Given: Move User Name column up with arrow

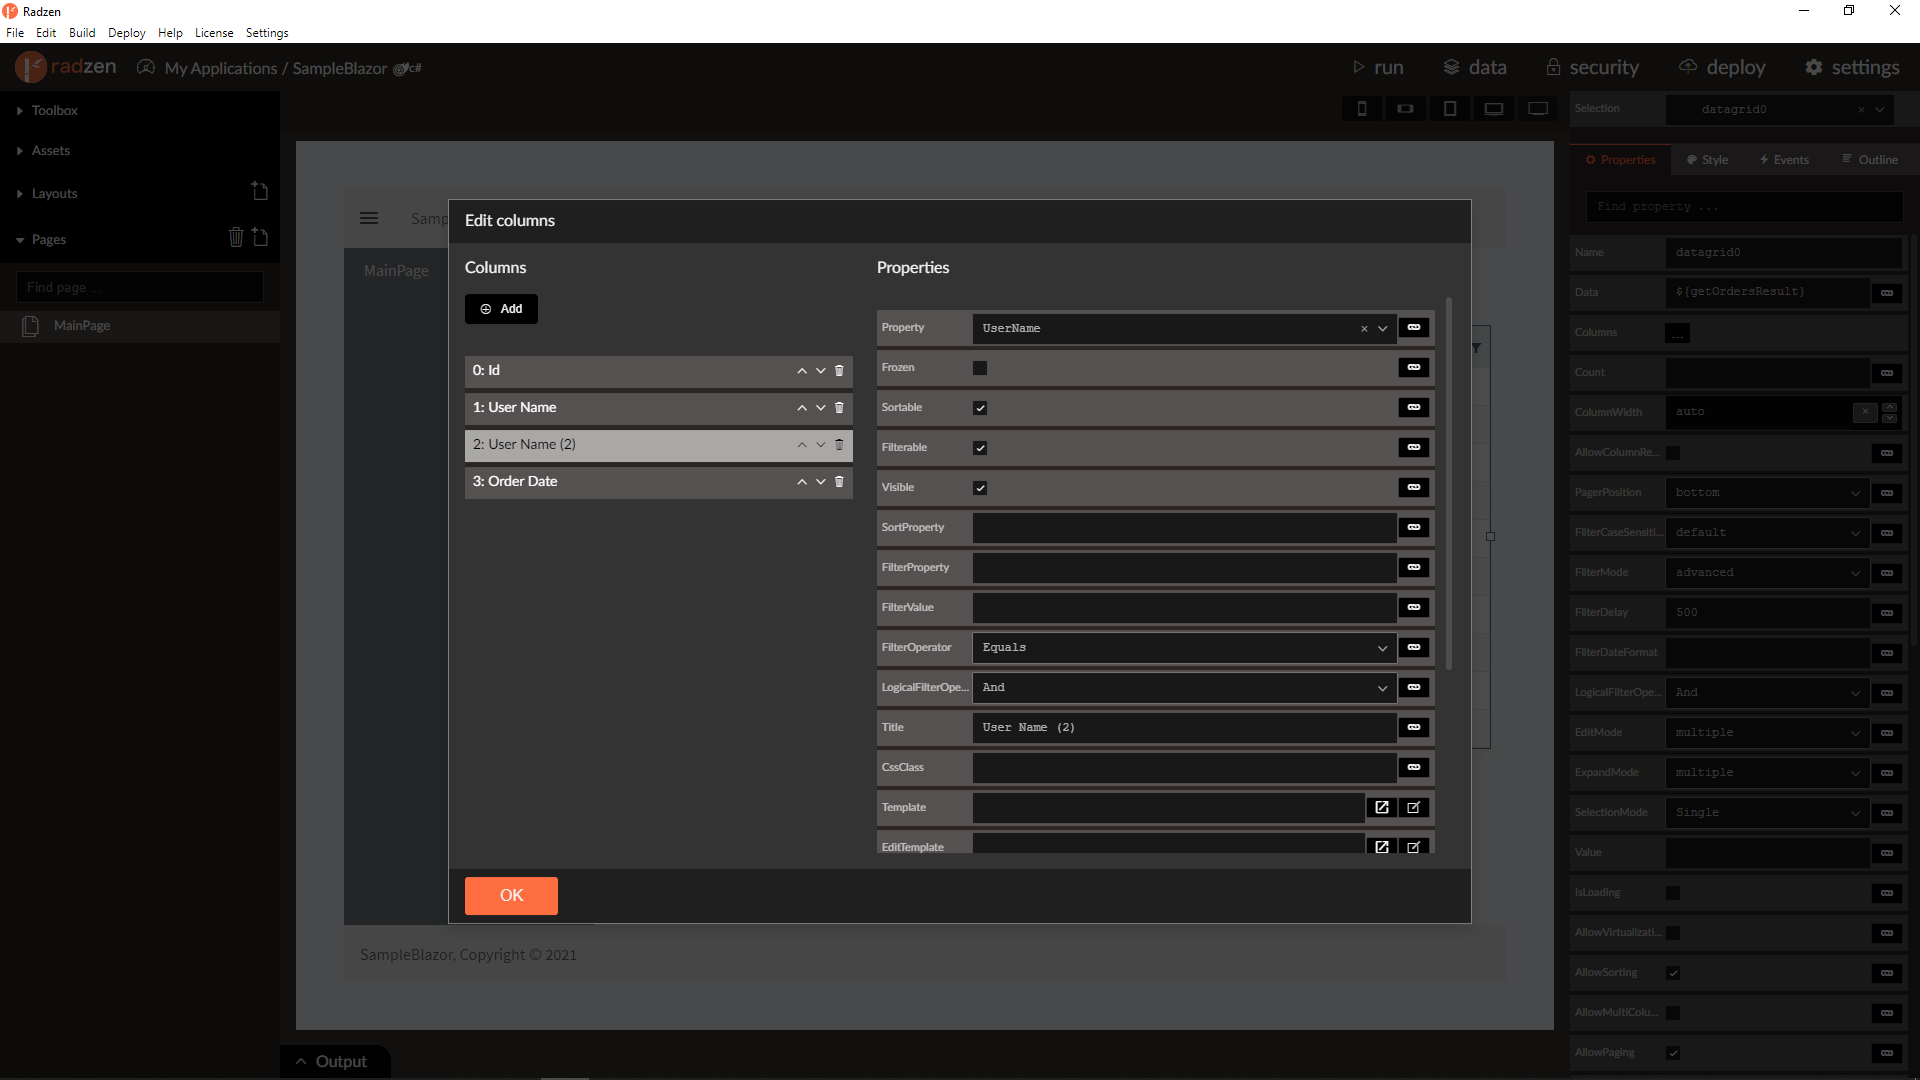Looking at the screenshot, I should (x=801, y=408).
